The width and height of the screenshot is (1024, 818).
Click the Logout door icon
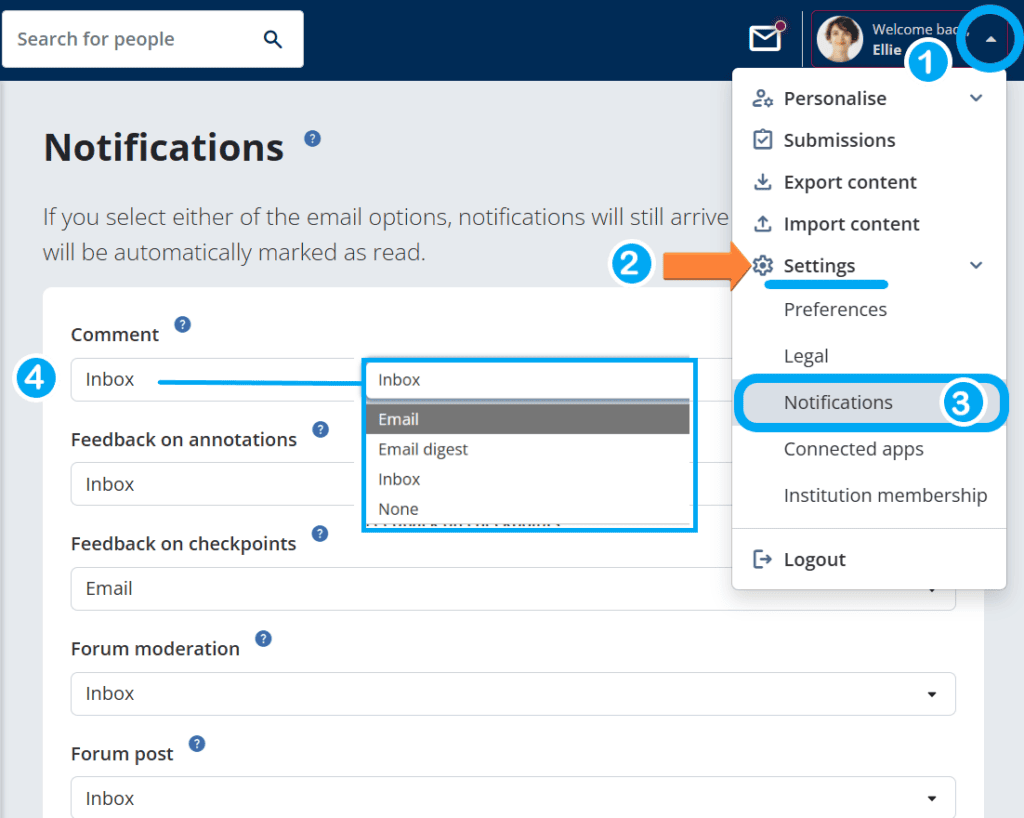pos(762,559)
